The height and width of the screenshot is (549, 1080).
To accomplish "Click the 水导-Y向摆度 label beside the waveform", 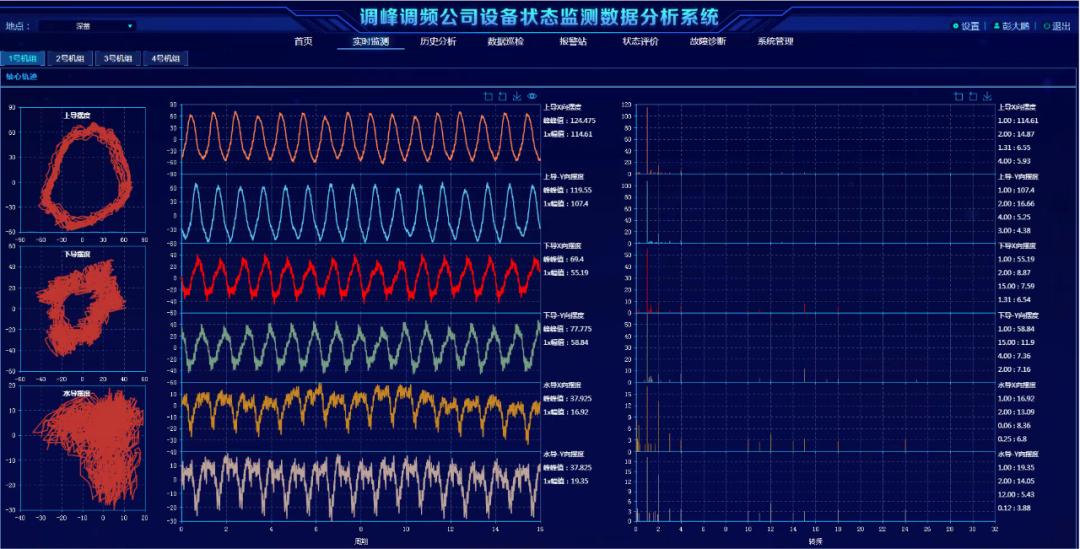I will tap(564, 455).
